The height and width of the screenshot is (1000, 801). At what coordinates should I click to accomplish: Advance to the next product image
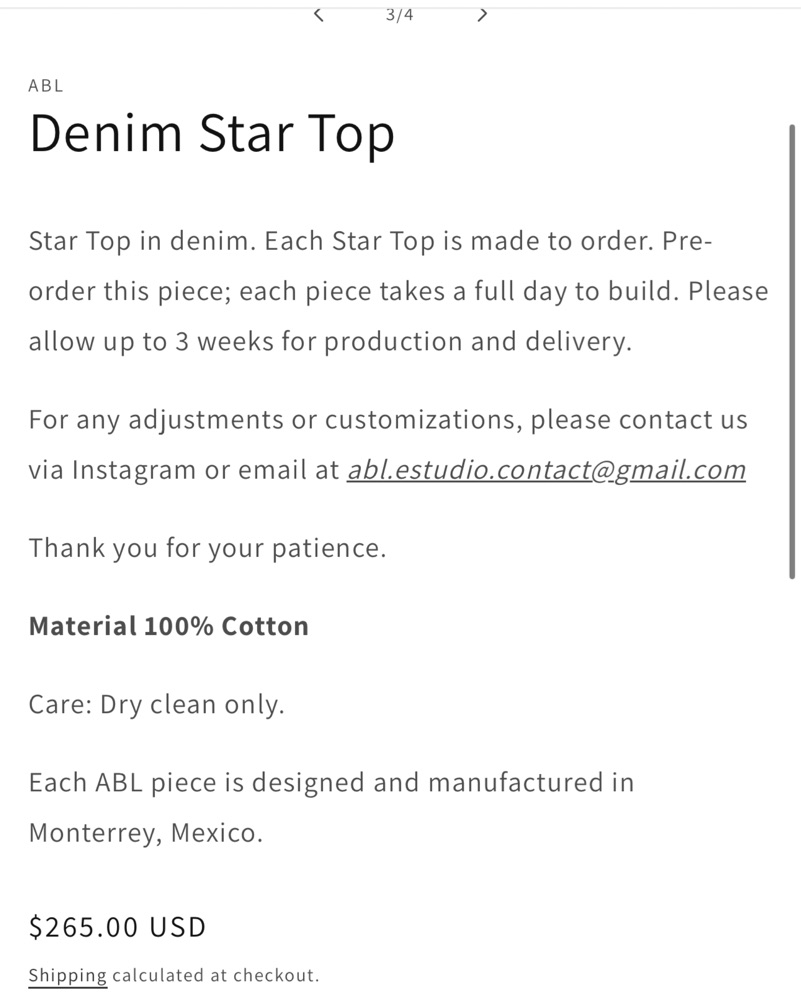[x=482, y=14]
